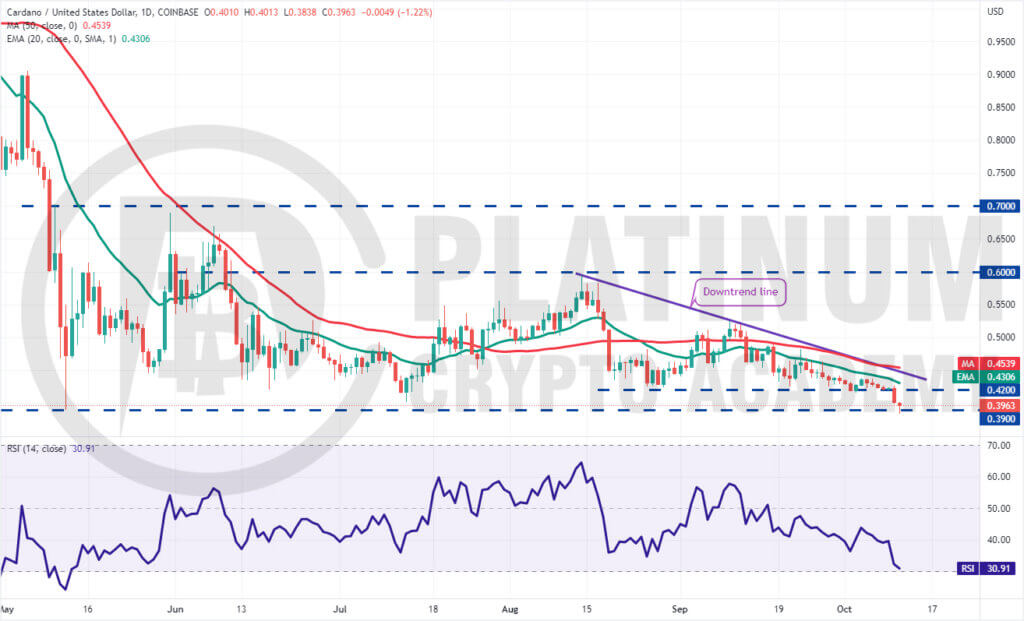
Task: Click the 0.8000 price axis value
Action: point(1000,140)
